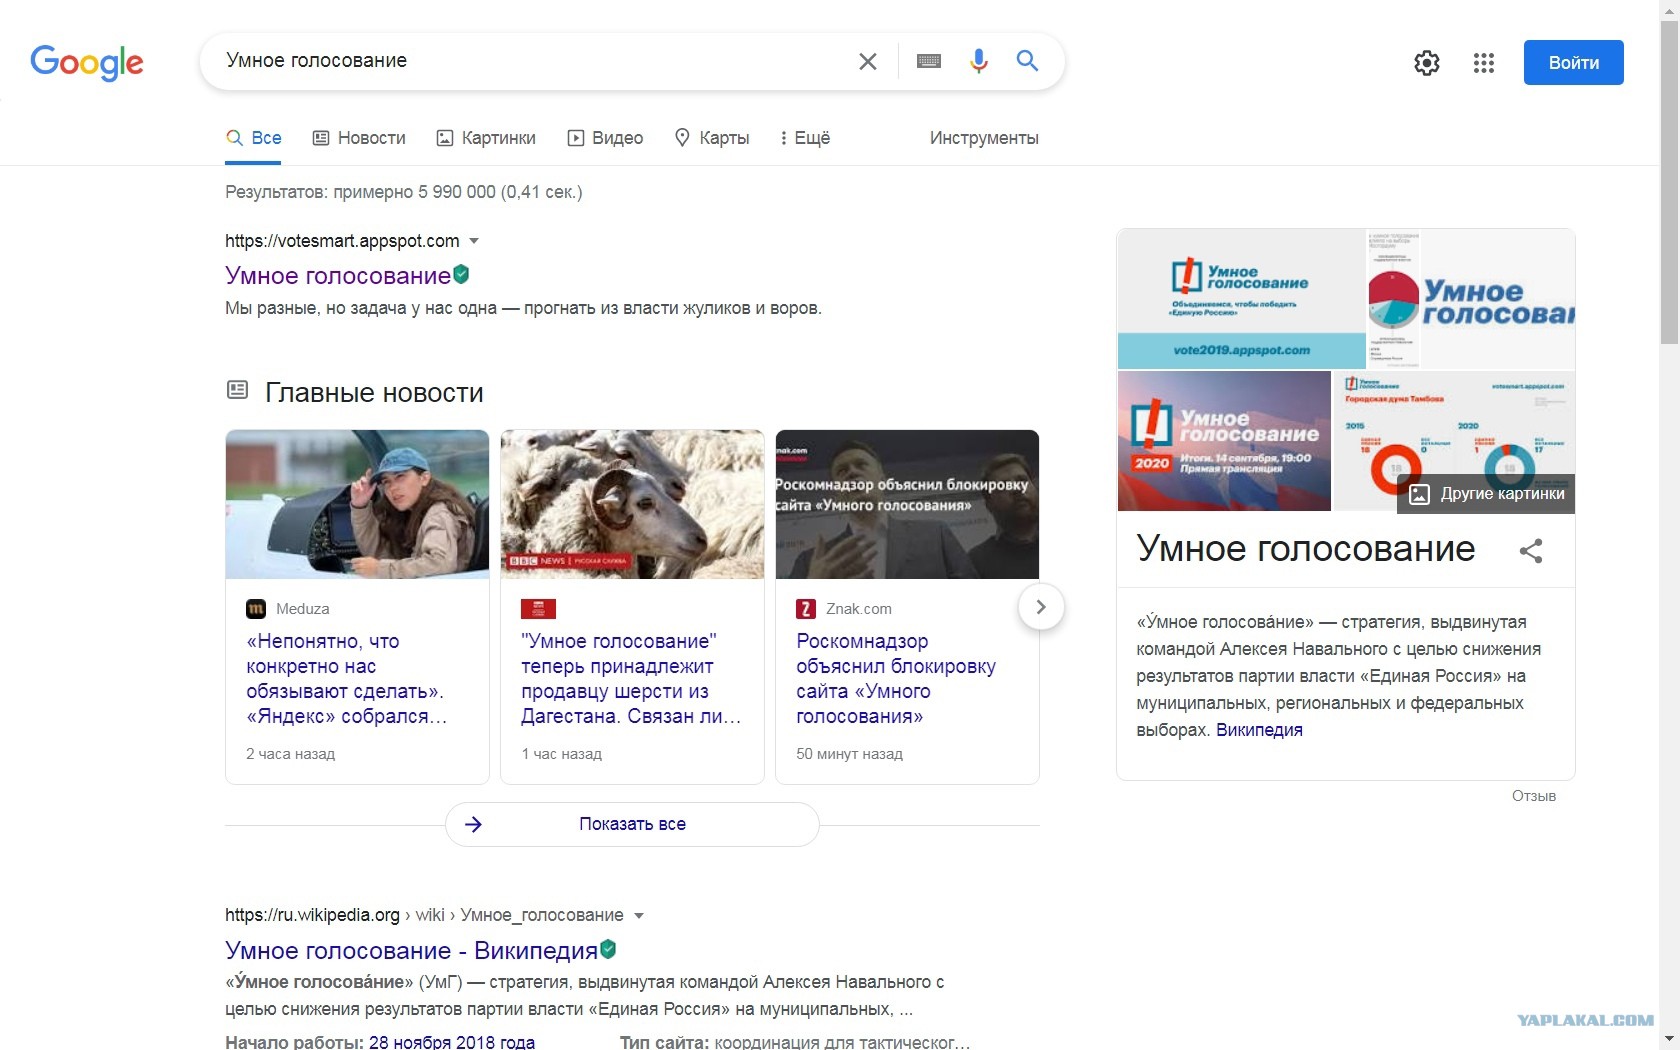
Task: Open the 2020 Итоги panel image
Action: 1224,441
